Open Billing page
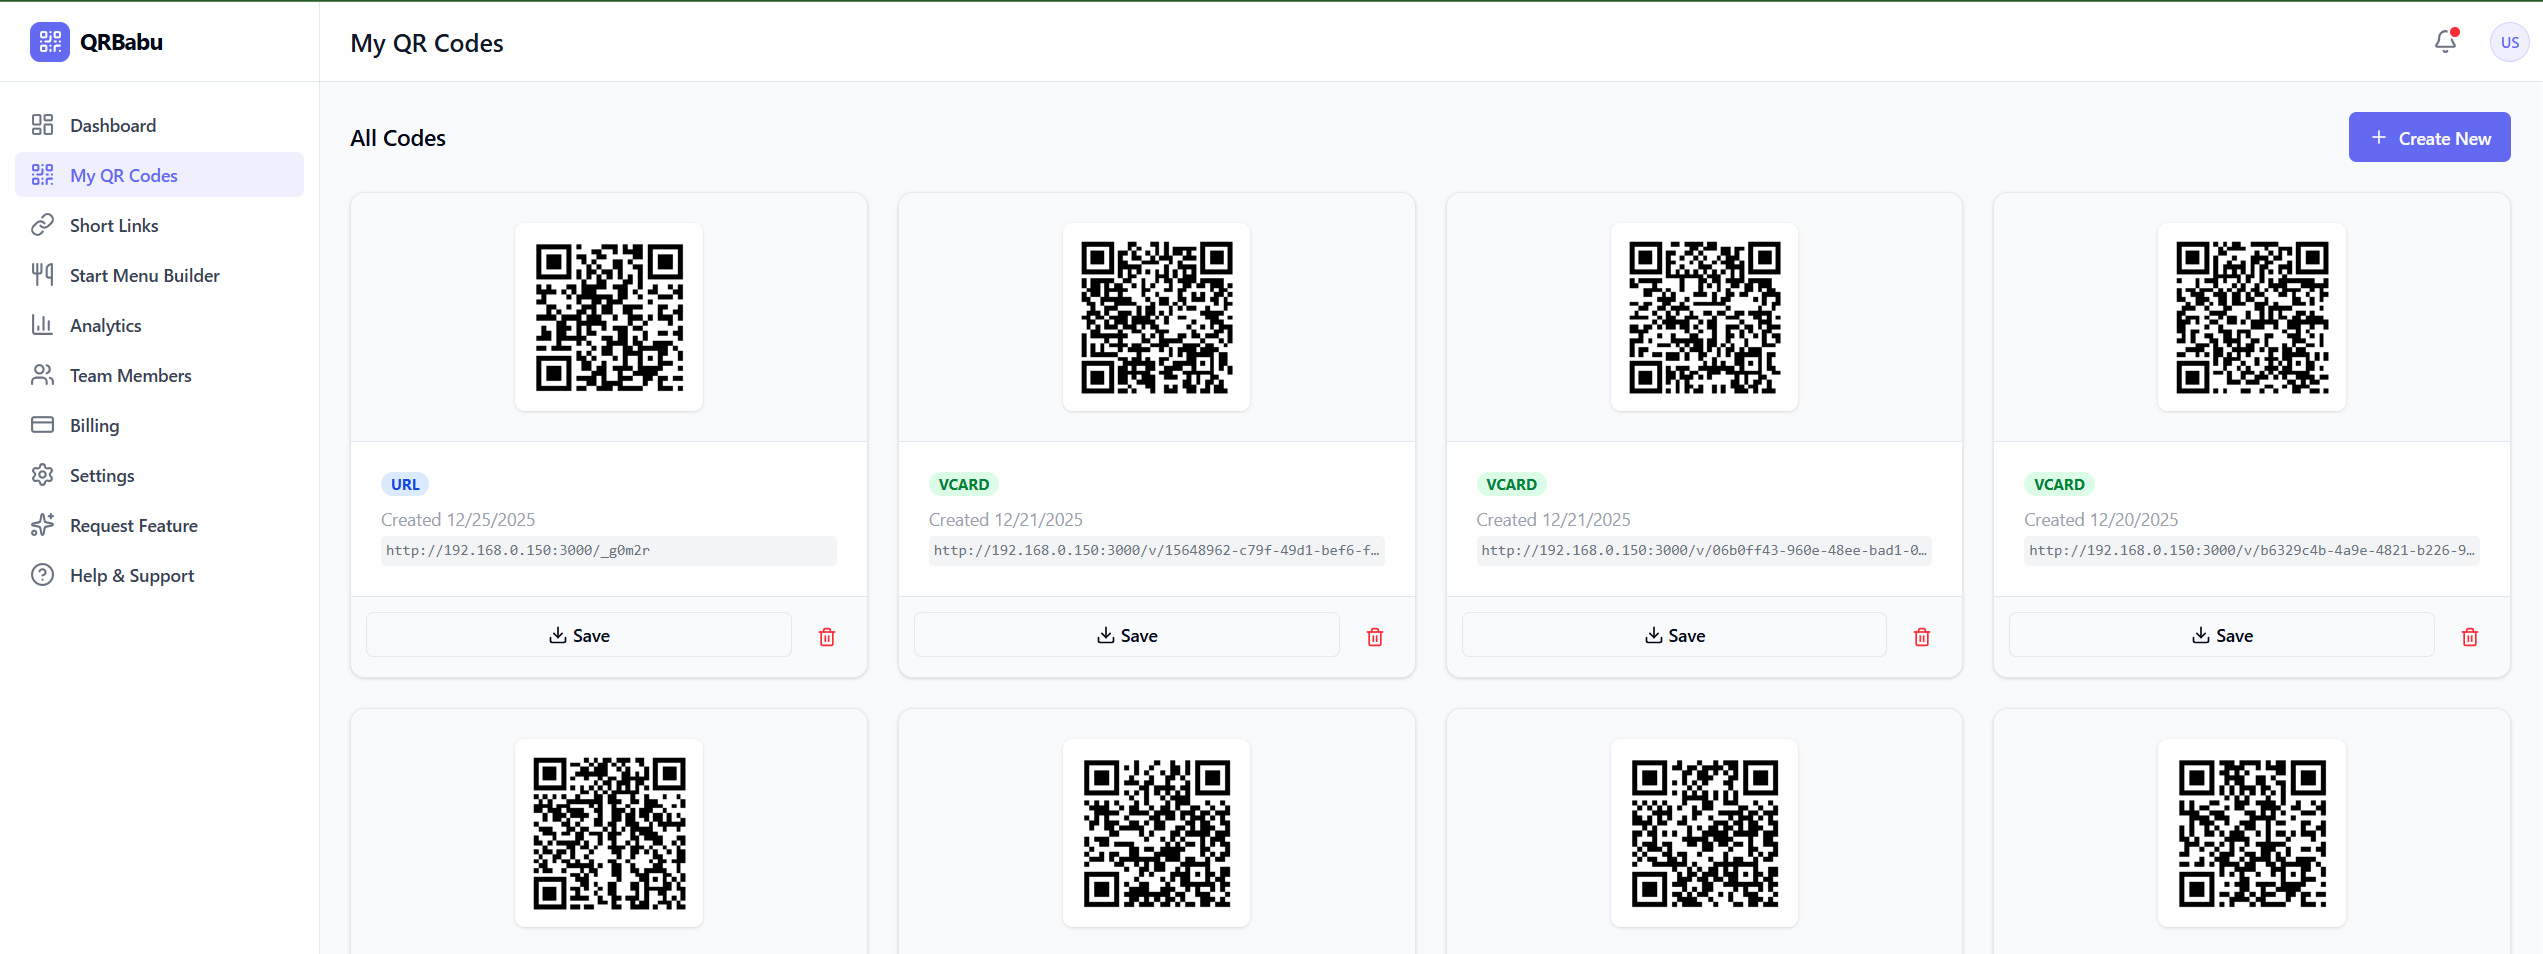This screenshot has height=954, width=2543. click(159, 425)
